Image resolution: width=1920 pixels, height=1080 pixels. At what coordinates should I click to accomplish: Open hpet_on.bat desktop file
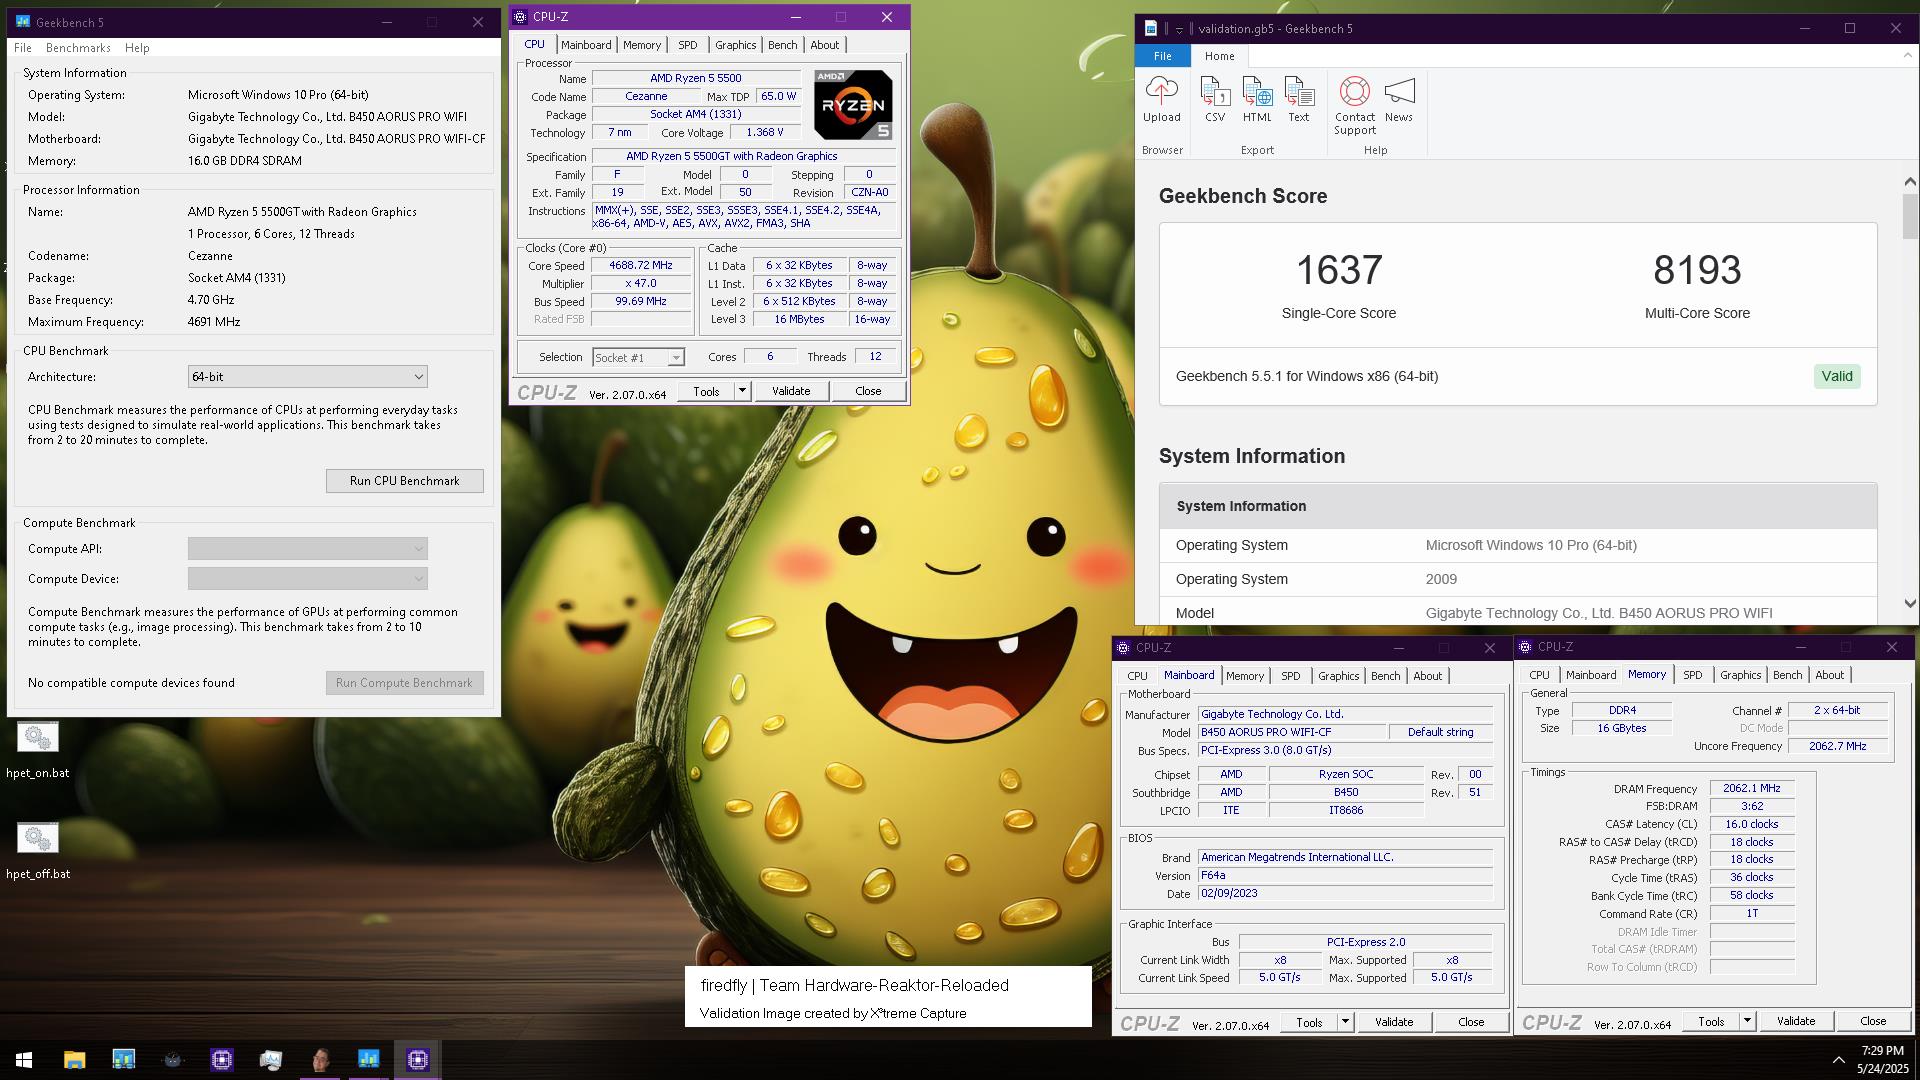[x=38, y=751]
